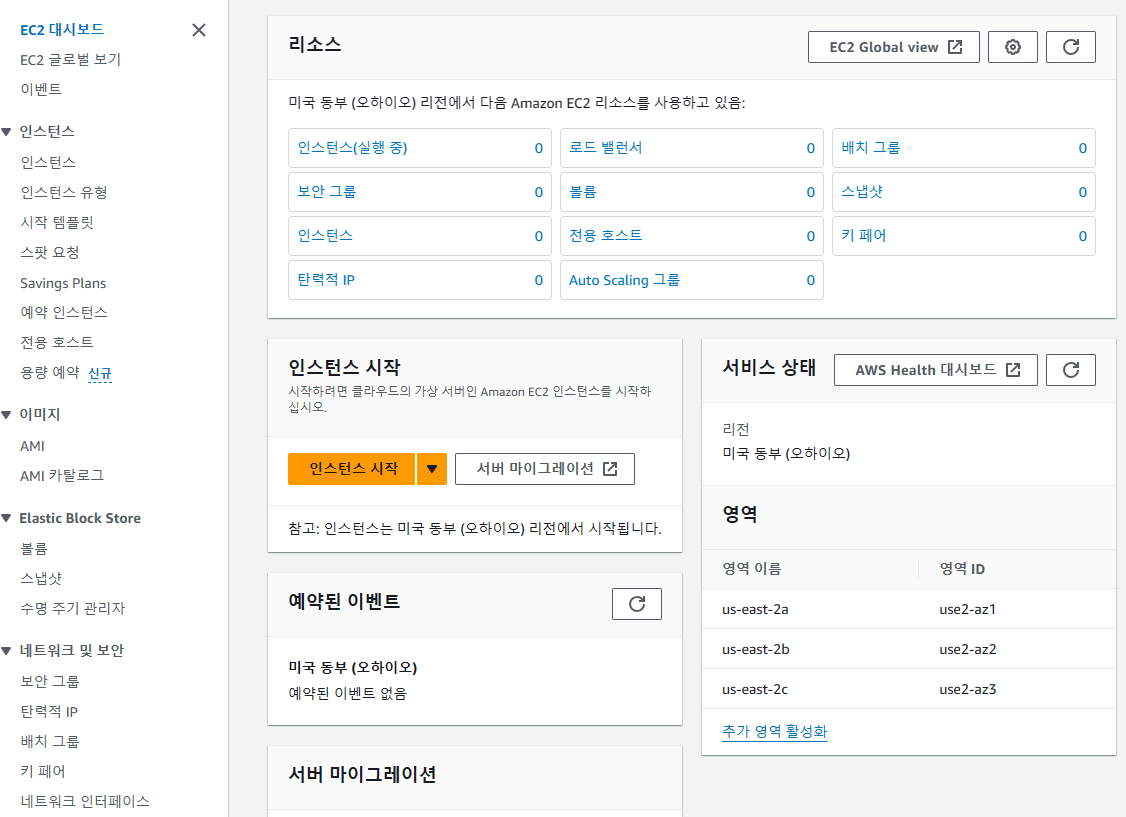
Task: Select the 예약된 이벤트 없음 text
Action: [x=348, y=694]
